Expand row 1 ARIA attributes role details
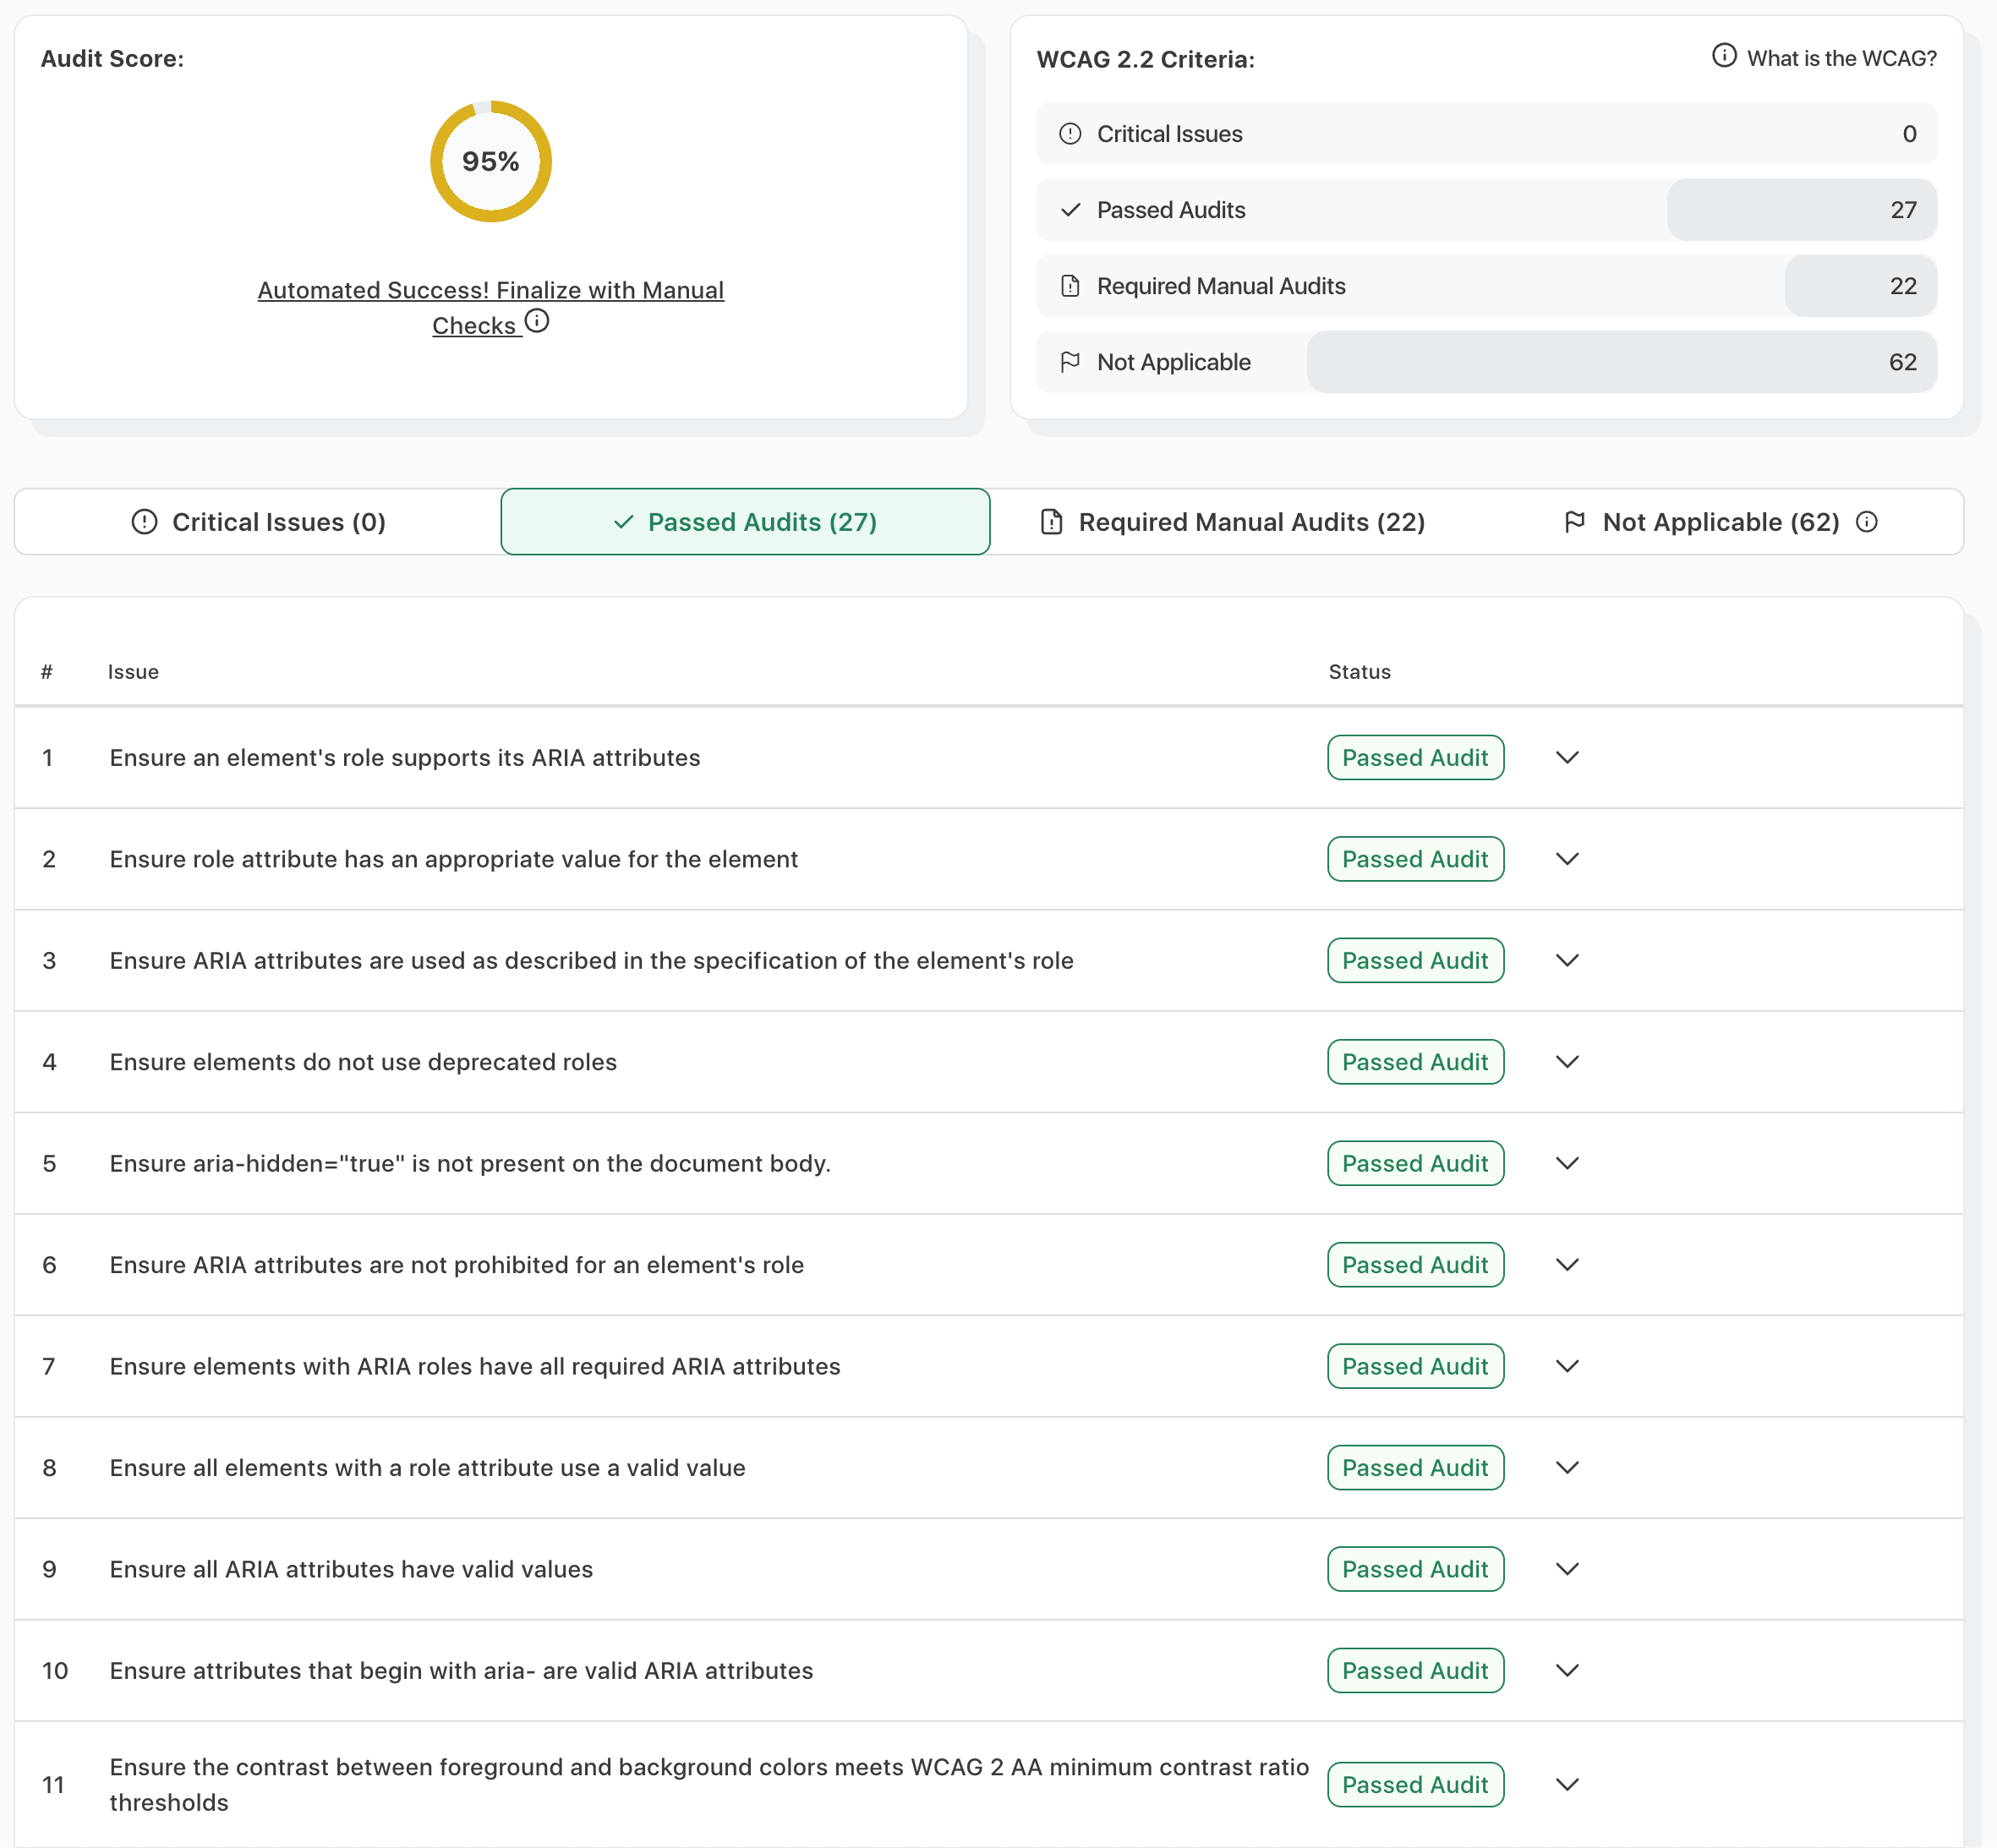1997x1848 pixels. point(1567,758)
